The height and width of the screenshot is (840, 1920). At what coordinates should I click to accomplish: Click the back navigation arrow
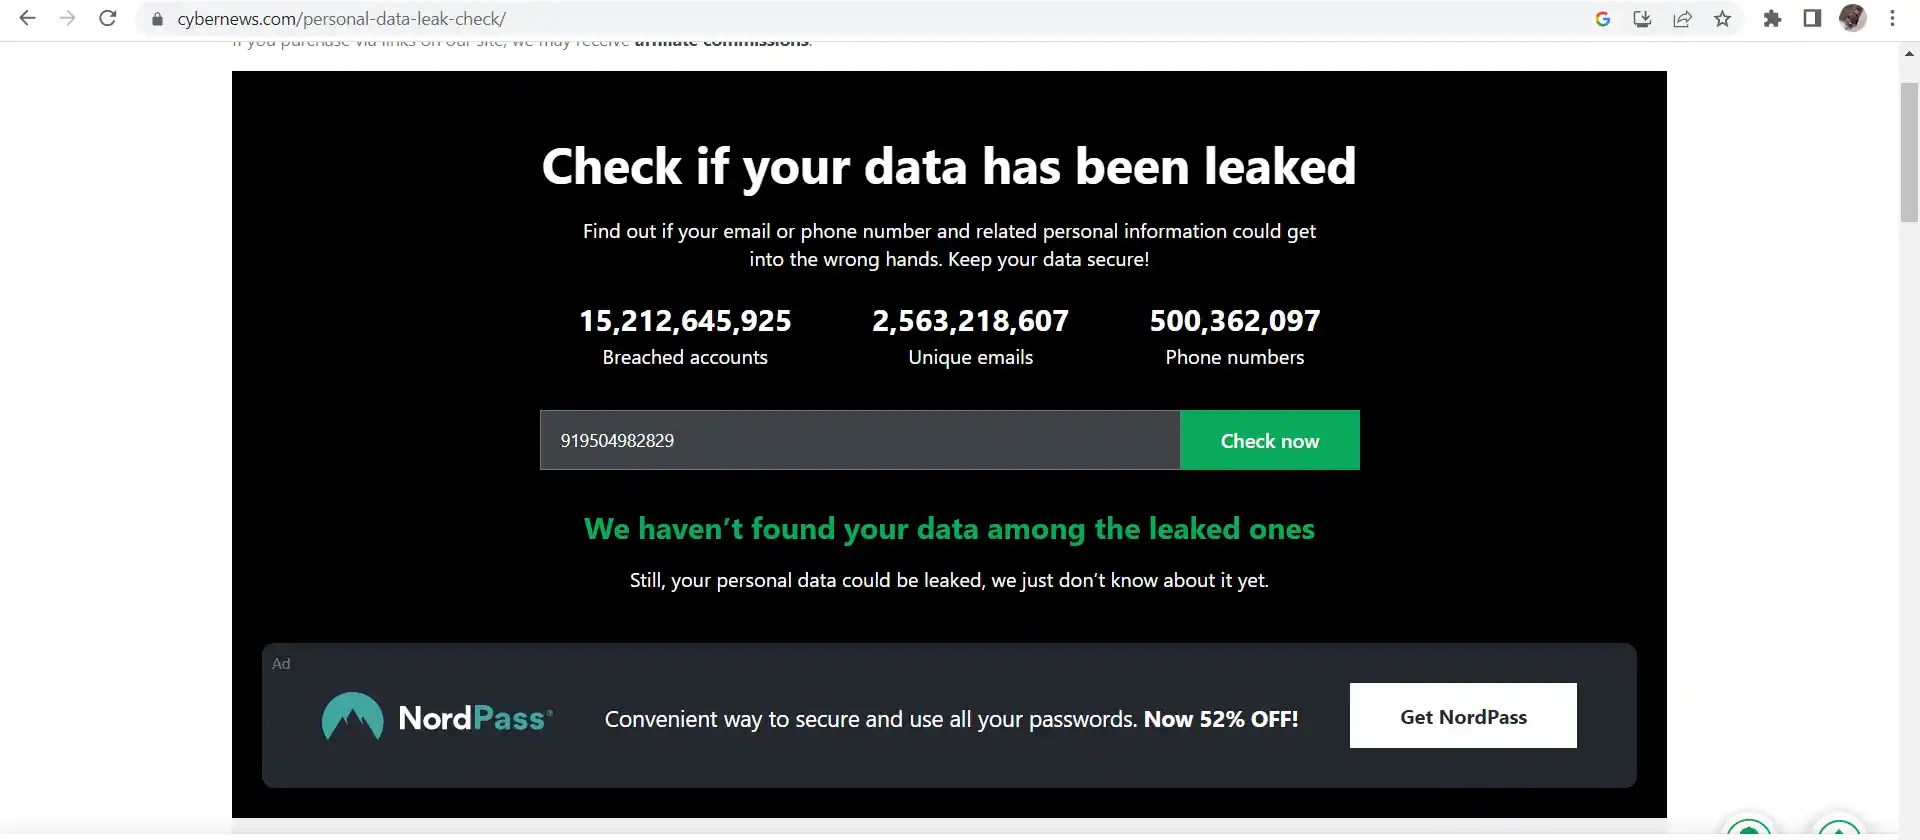point(27,18)
